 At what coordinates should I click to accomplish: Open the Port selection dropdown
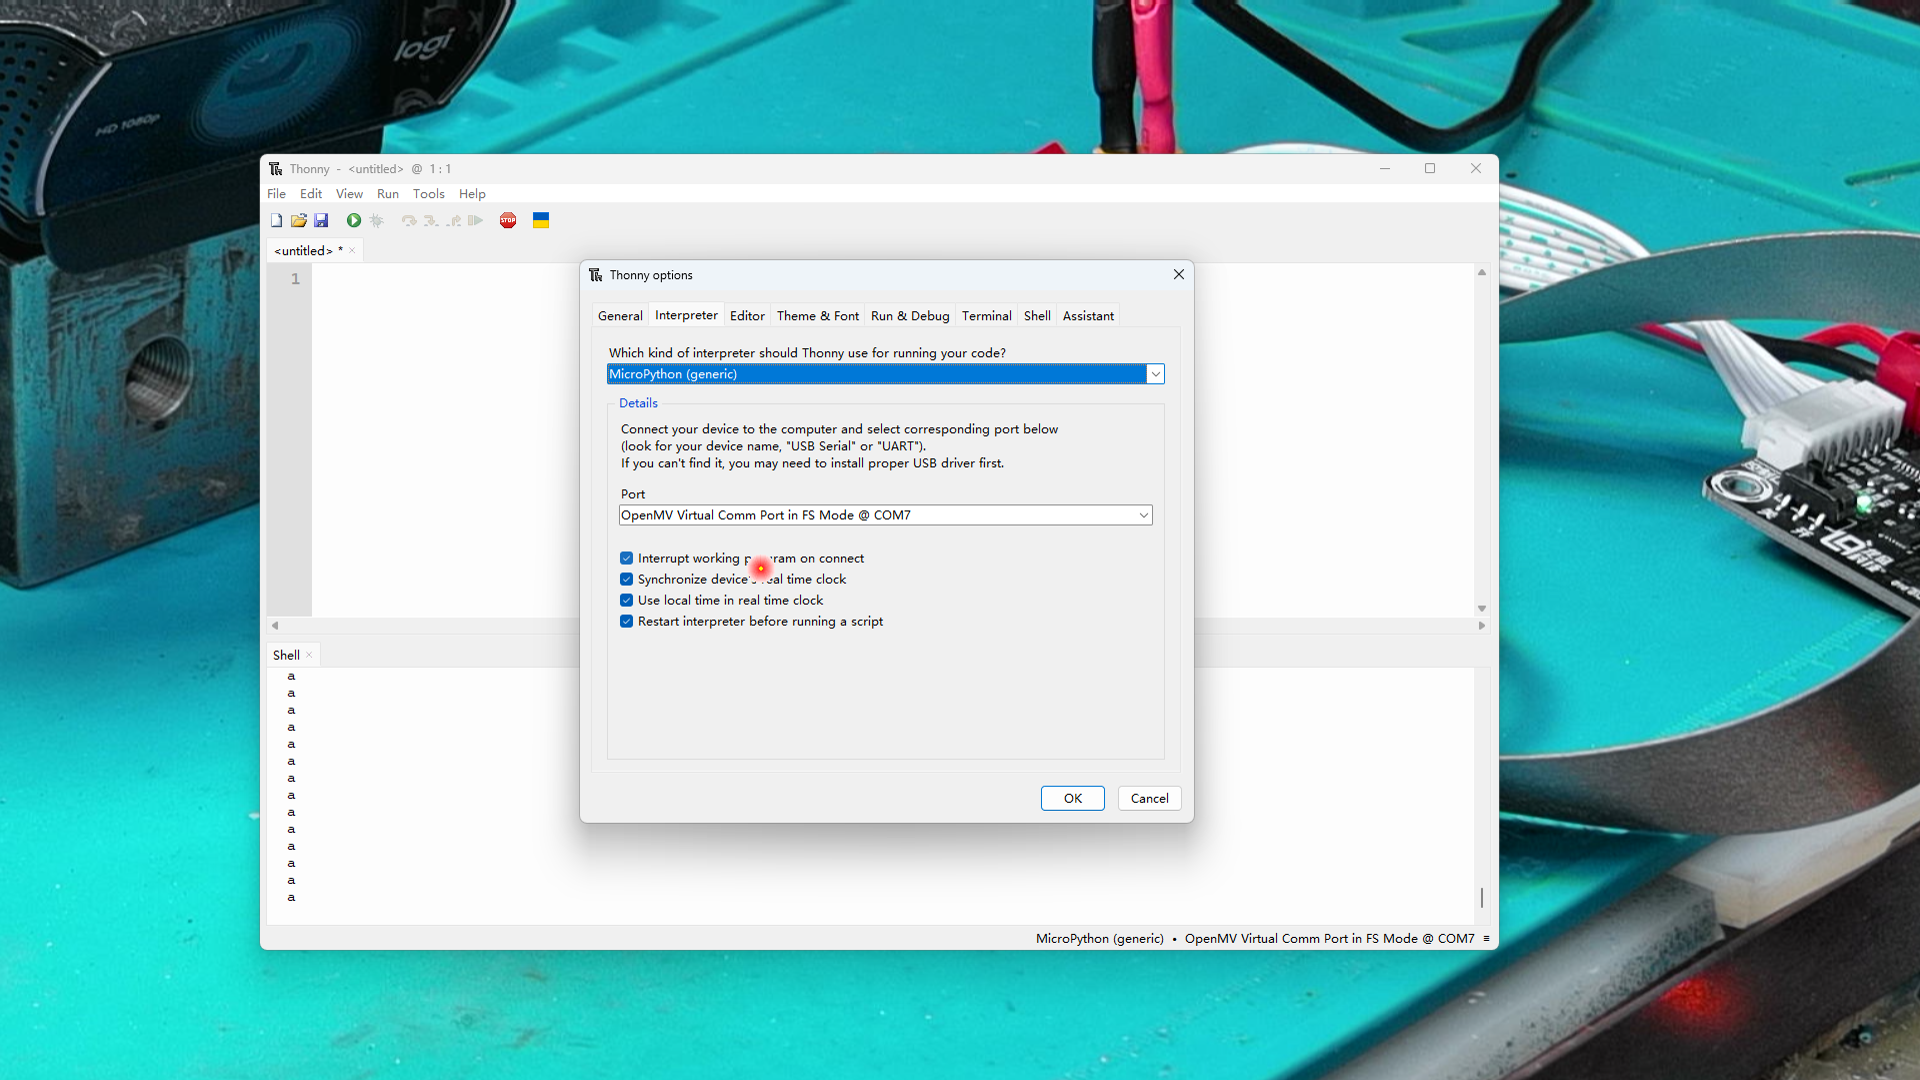coord(1143,515)
